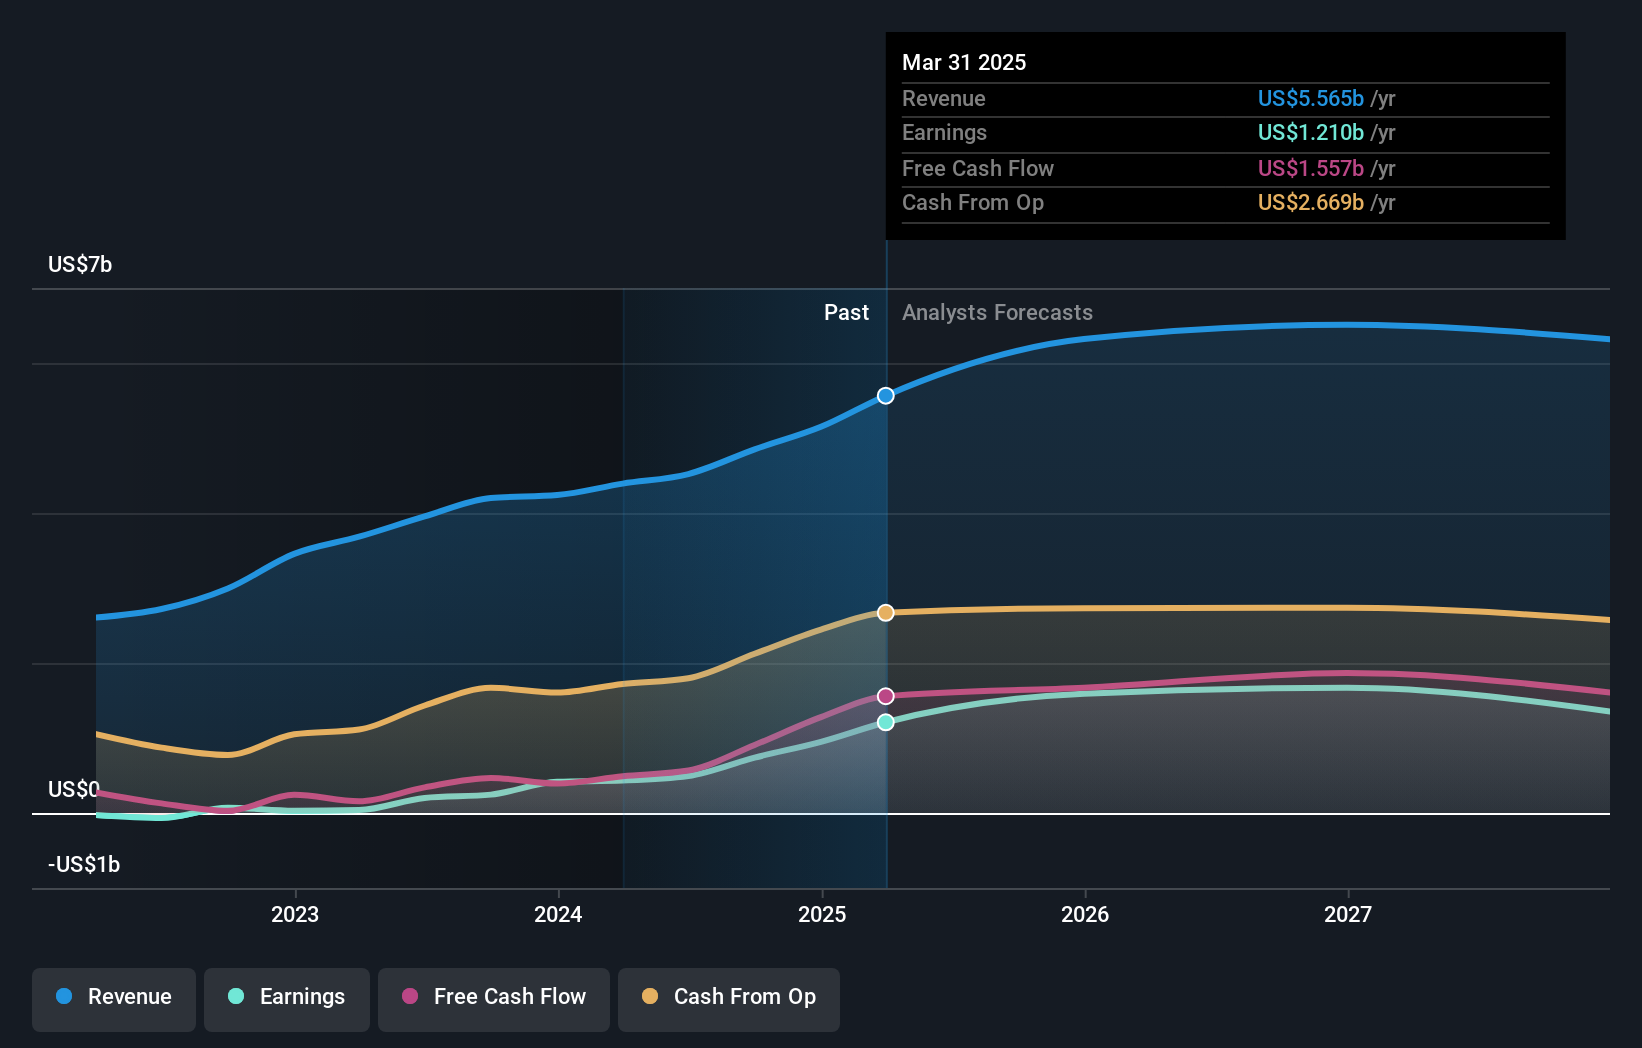Switch to the Past section of the chart
1642x1048 pixels.
pos(847,312)
